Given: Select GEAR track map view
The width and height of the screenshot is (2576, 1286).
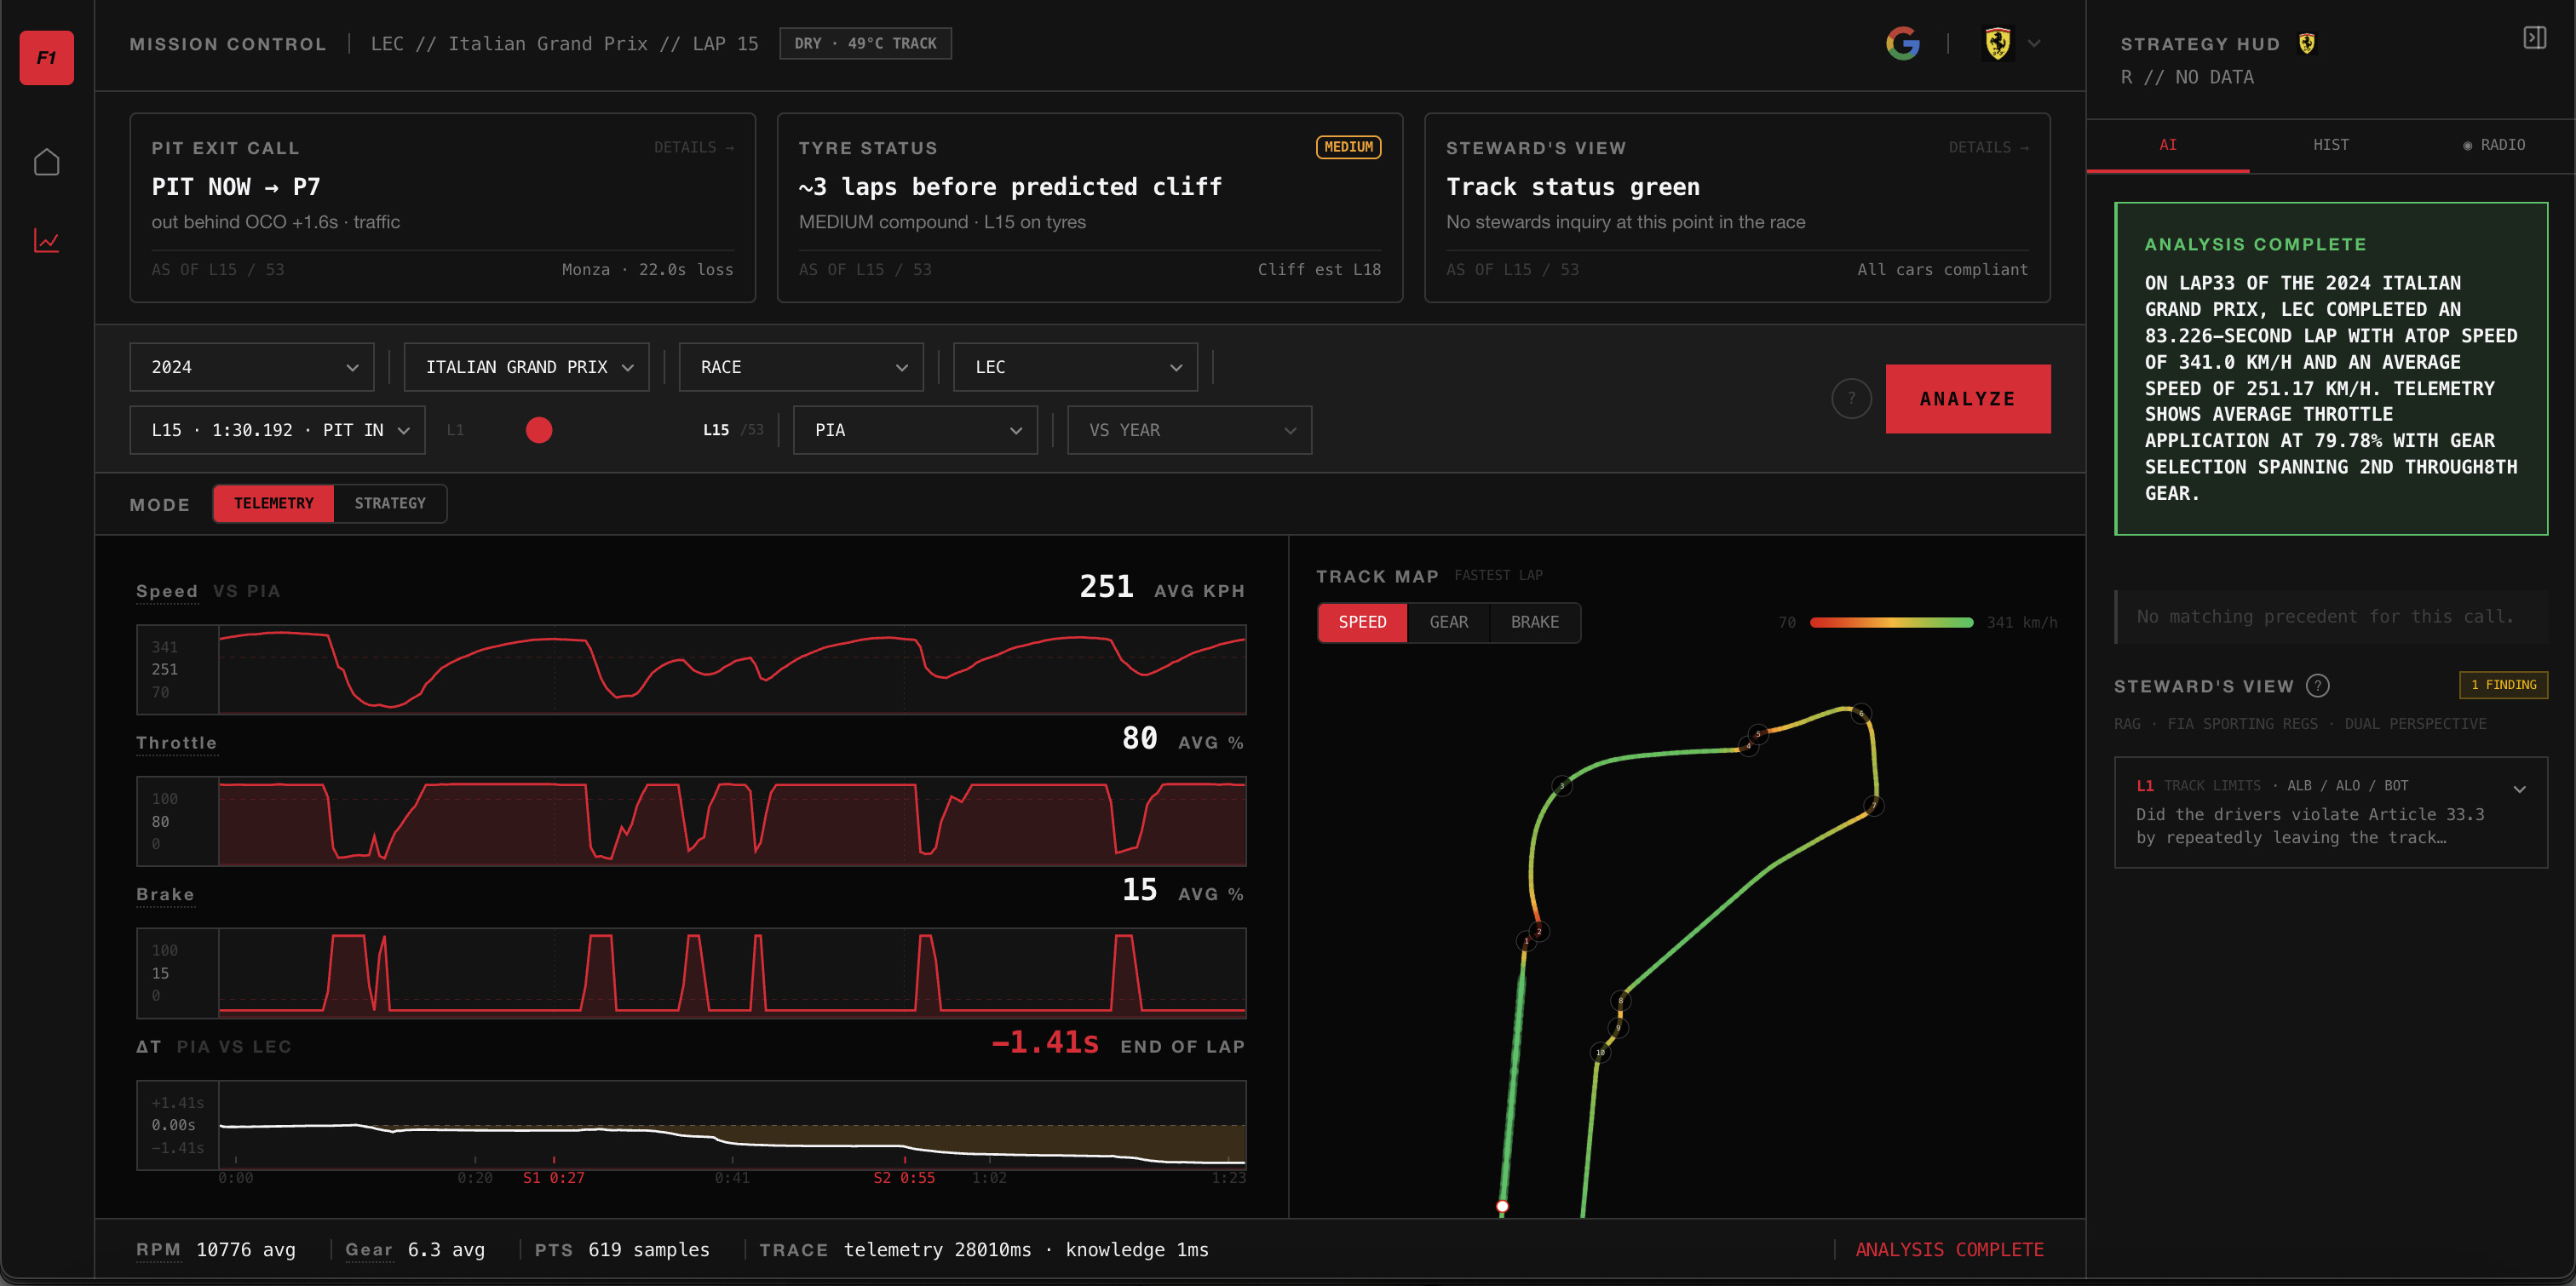Looking at the screenshot, I should [x=1448, y=622].
